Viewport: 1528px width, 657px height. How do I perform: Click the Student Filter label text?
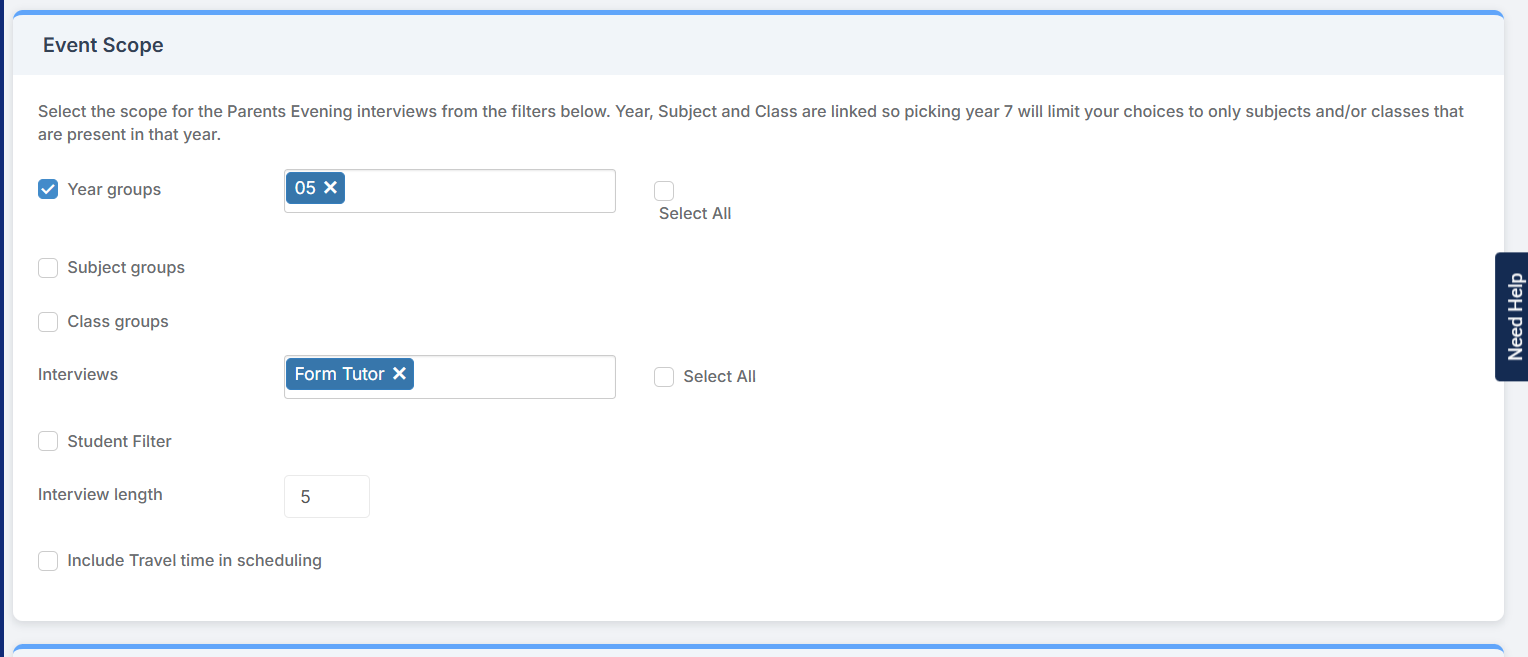(119, 441)
